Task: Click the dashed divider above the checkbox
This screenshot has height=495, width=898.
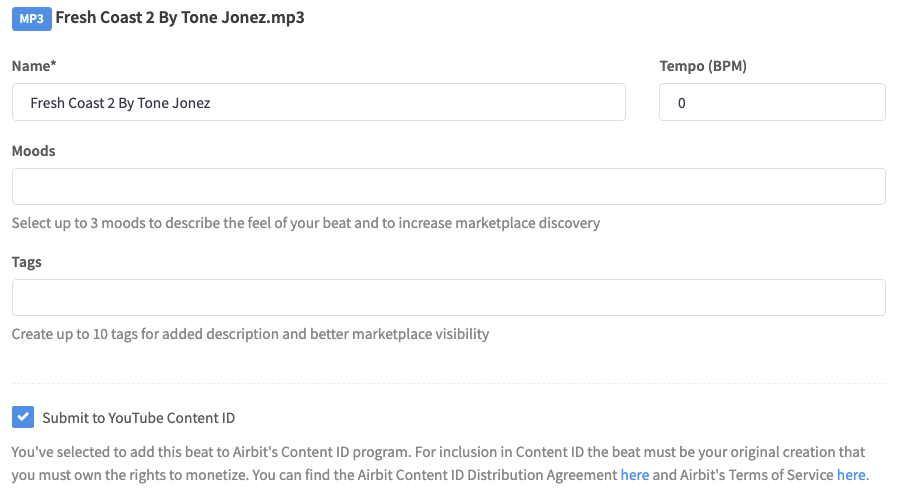Action: pos(448,383)
